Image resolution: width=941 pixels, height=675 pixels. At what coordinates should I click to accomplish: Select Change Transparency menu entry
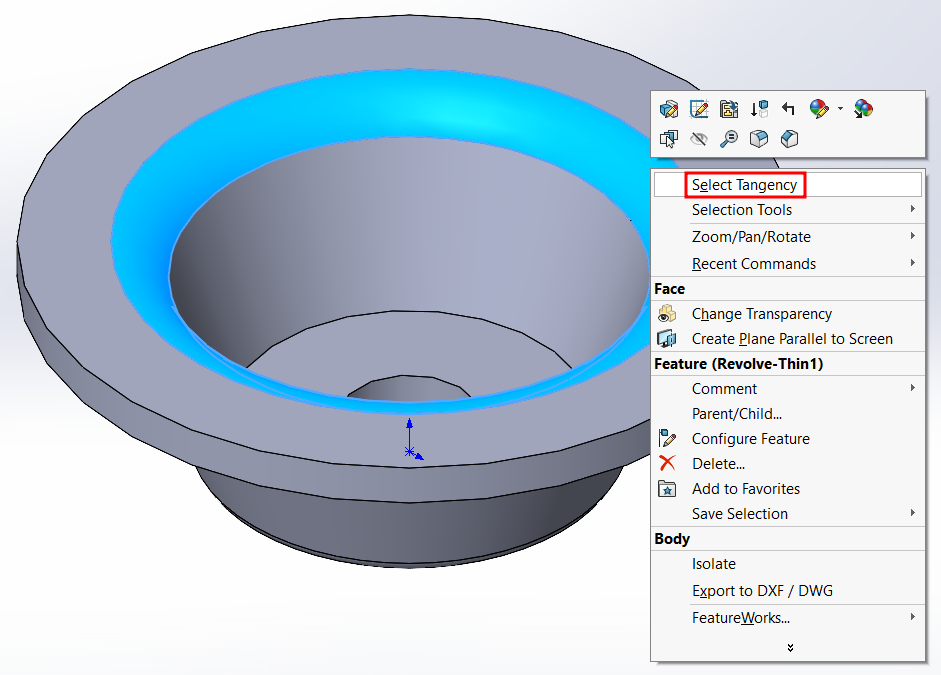click(761, 314)
